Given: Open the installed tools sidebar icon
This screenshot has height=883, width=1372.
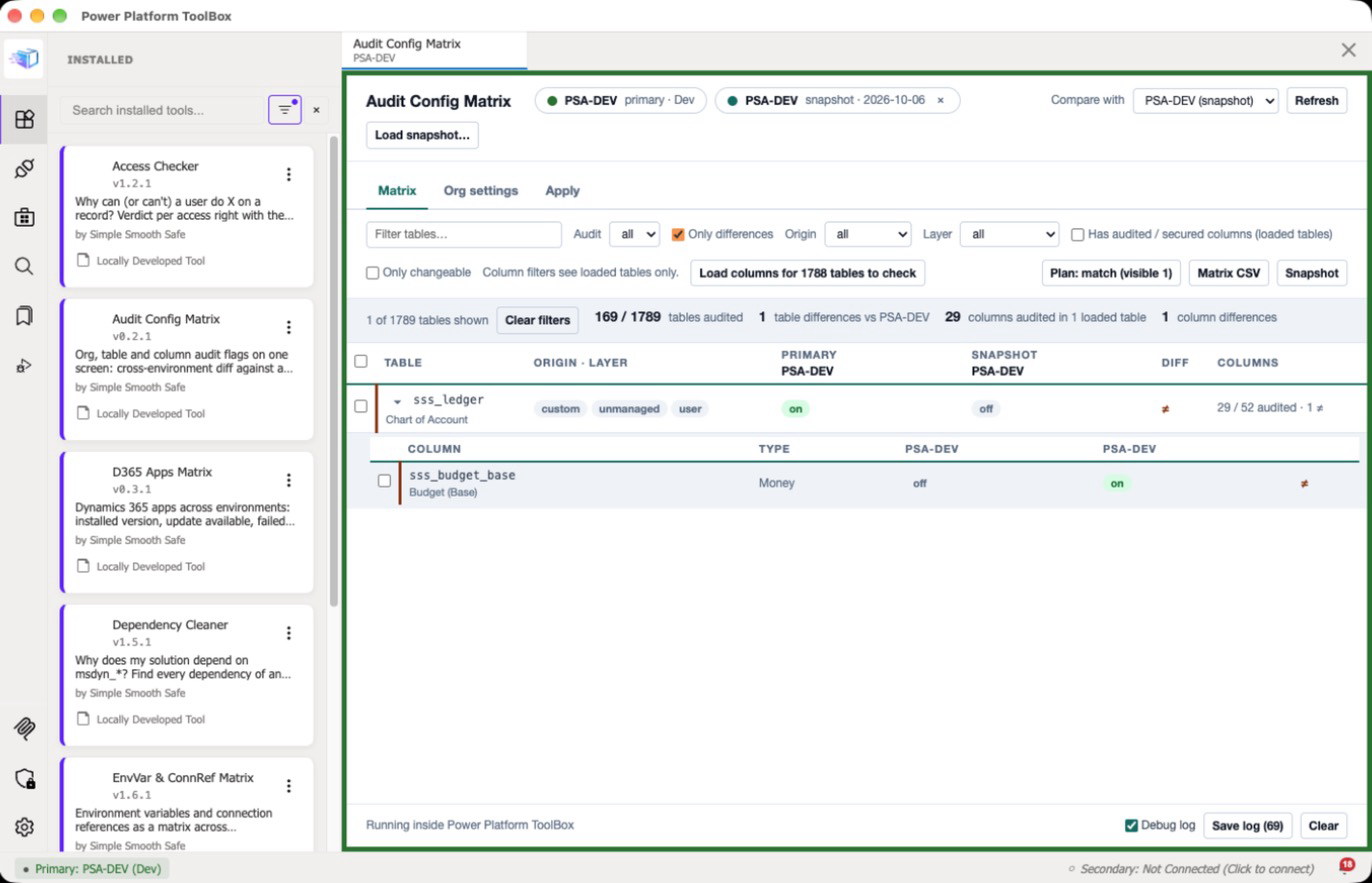Looking at the screenshot, I should (24, 119).
